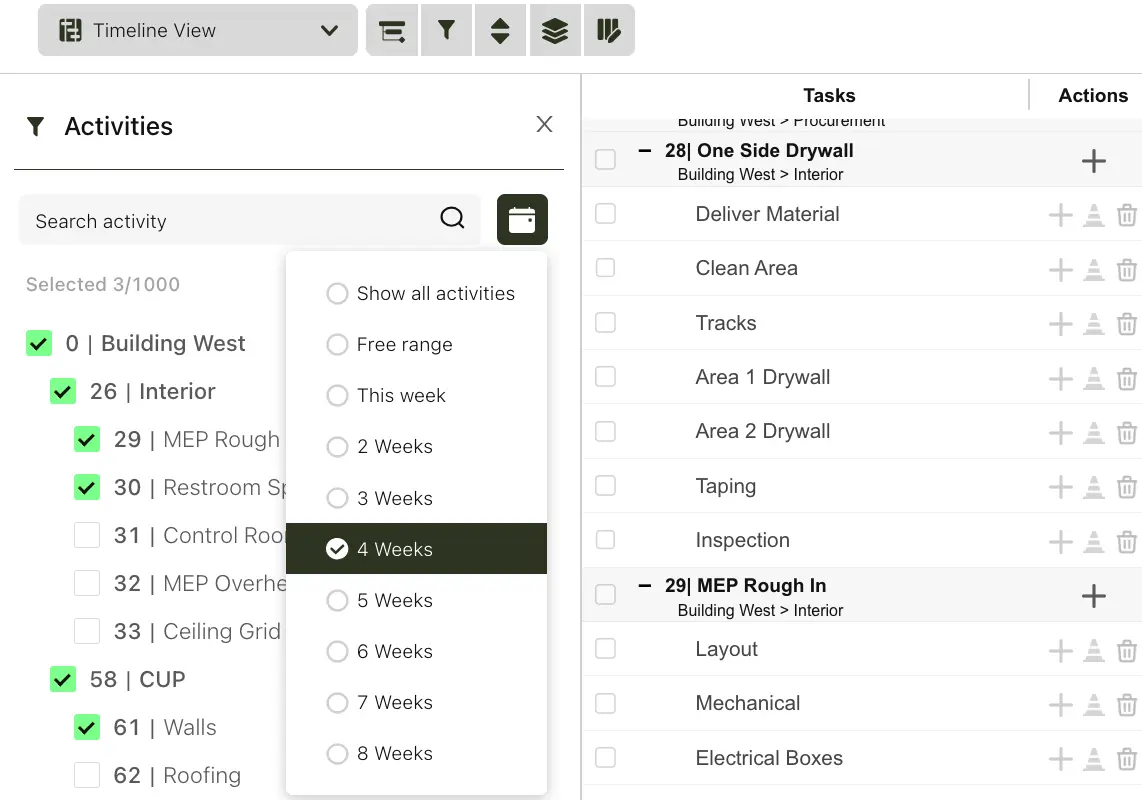Image resolution: width=1142 pixels, height=800 pixels.
Task: Add a task under MEP Rough In
Action: 1093,596
